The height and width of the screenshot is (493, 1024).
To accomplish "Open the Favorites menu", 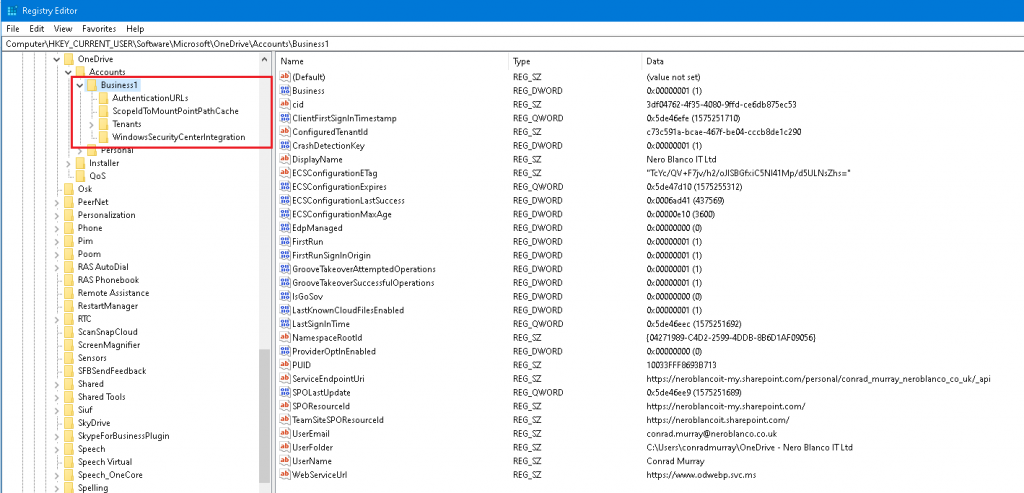I will pos(99,29).
